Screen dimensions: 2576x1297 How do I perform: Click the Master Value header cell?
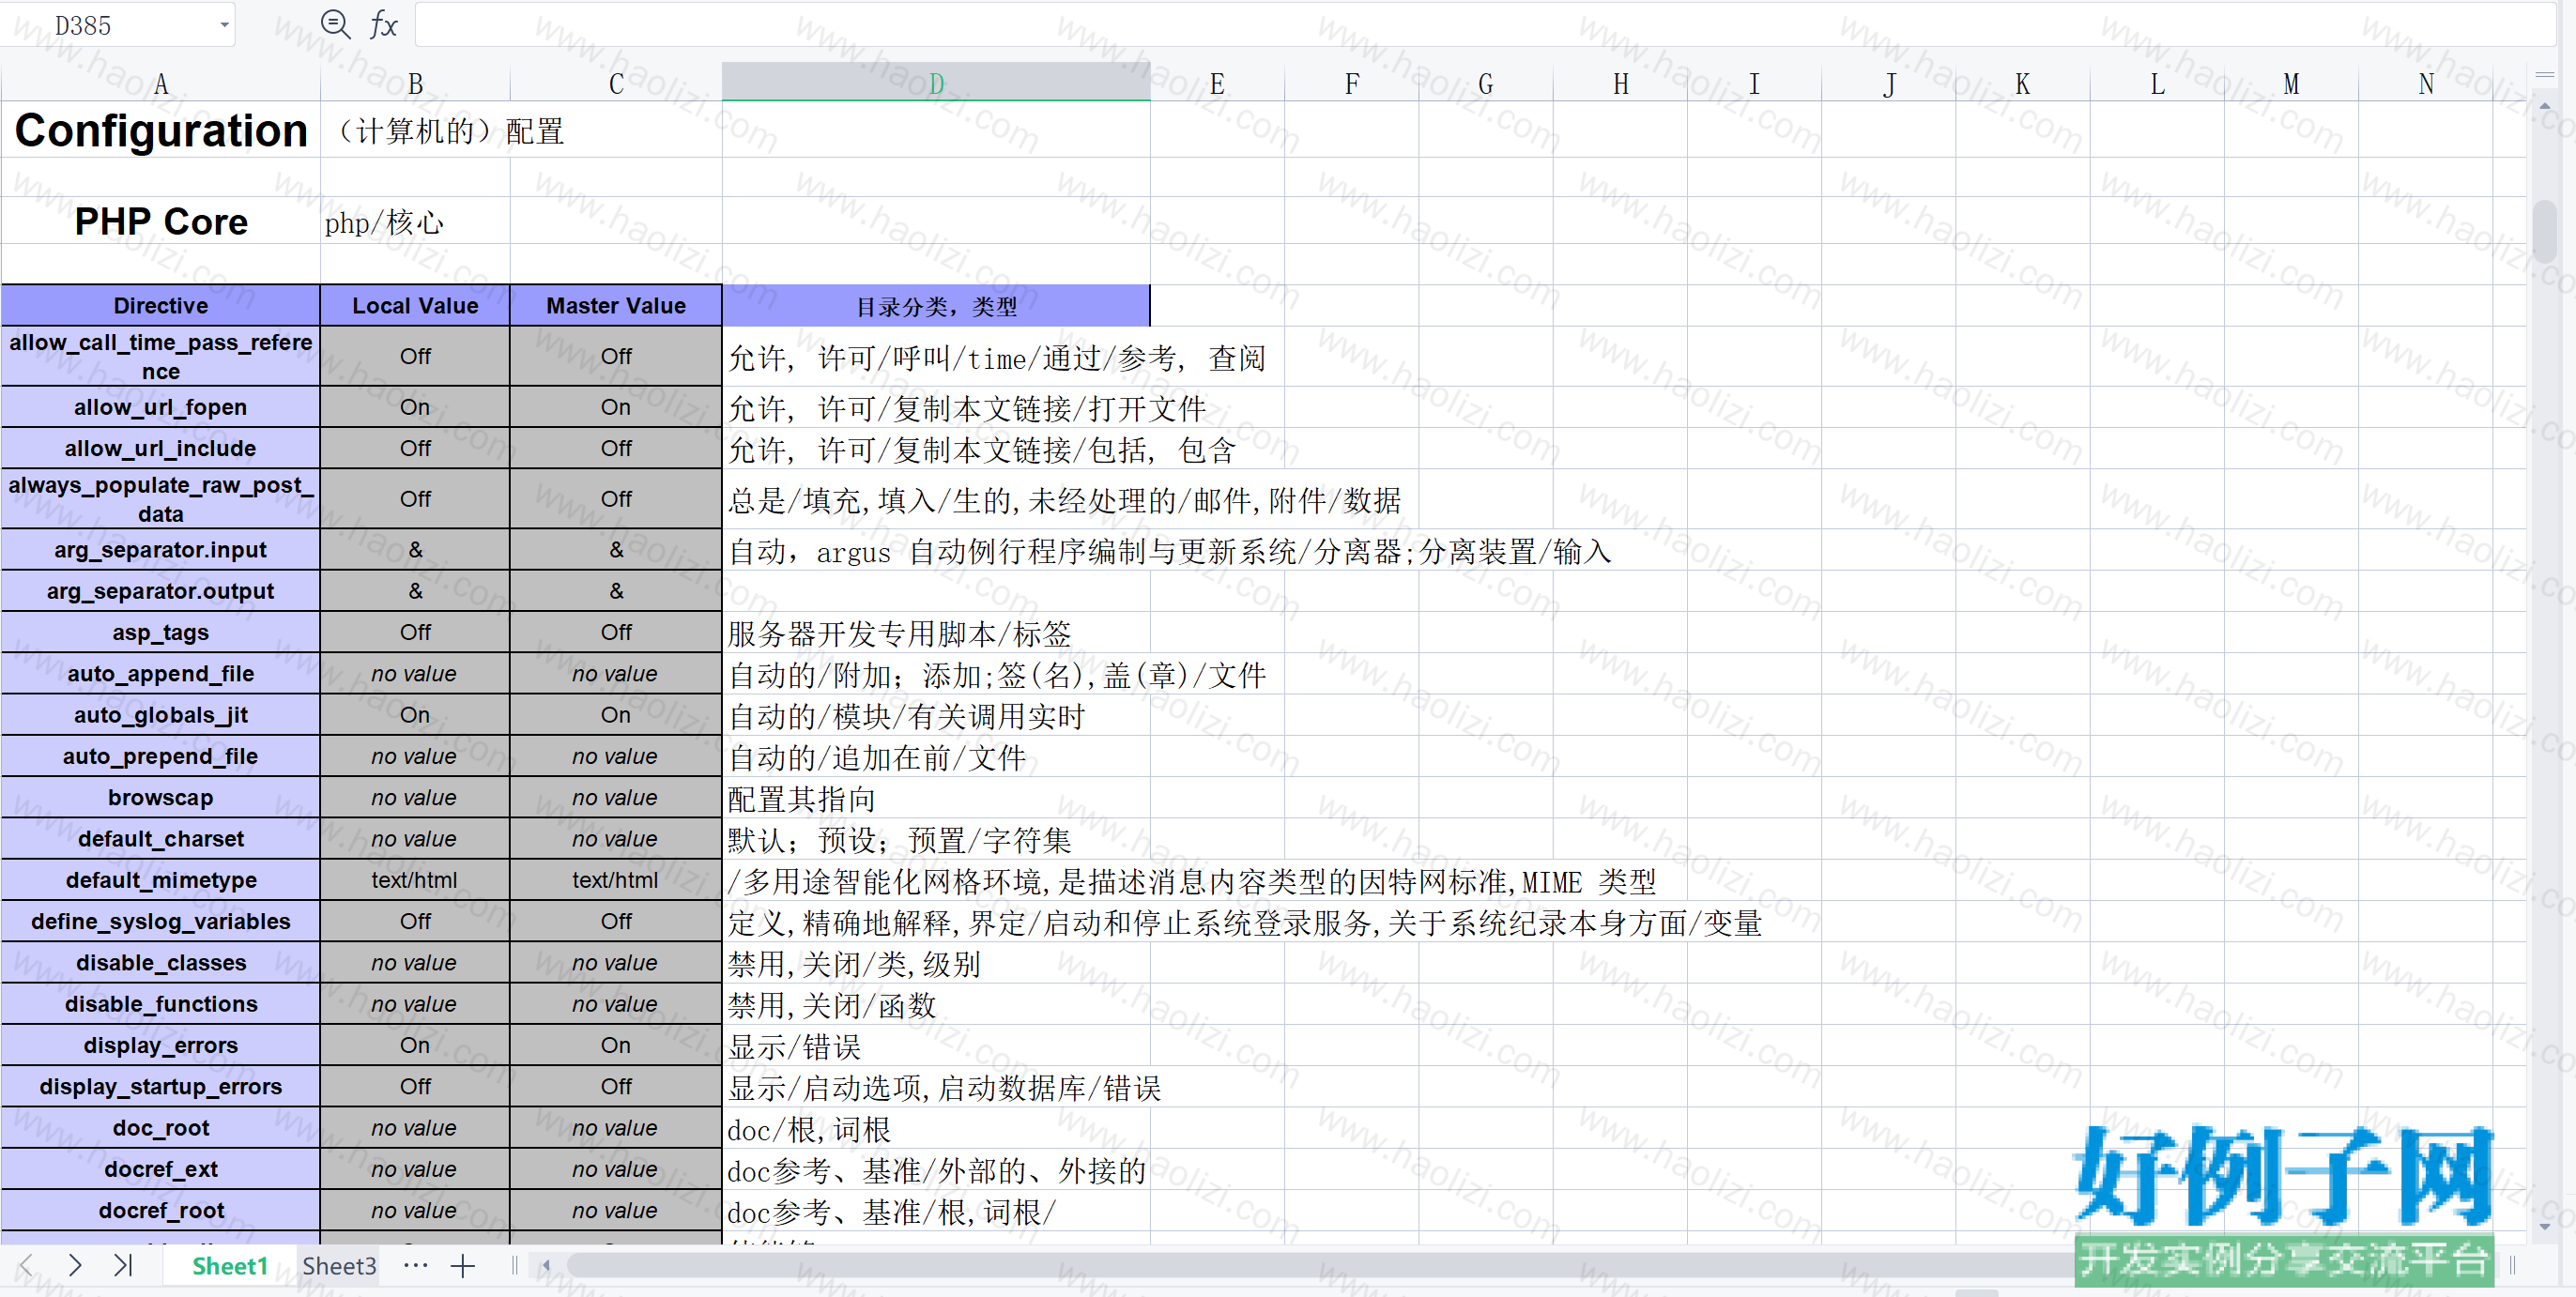(x=616, y=306)
